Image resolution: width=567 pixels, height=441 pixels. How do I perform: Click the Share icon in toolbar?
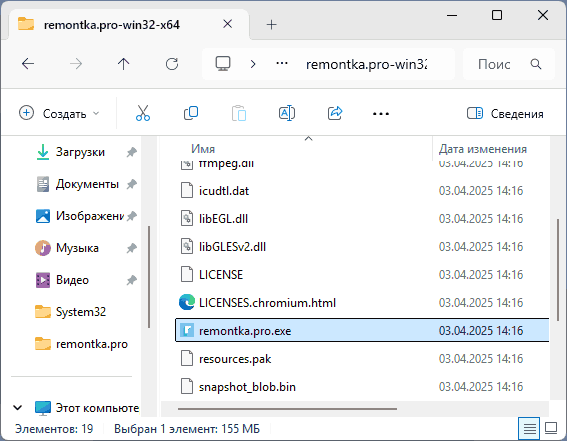tap(335, 113)
